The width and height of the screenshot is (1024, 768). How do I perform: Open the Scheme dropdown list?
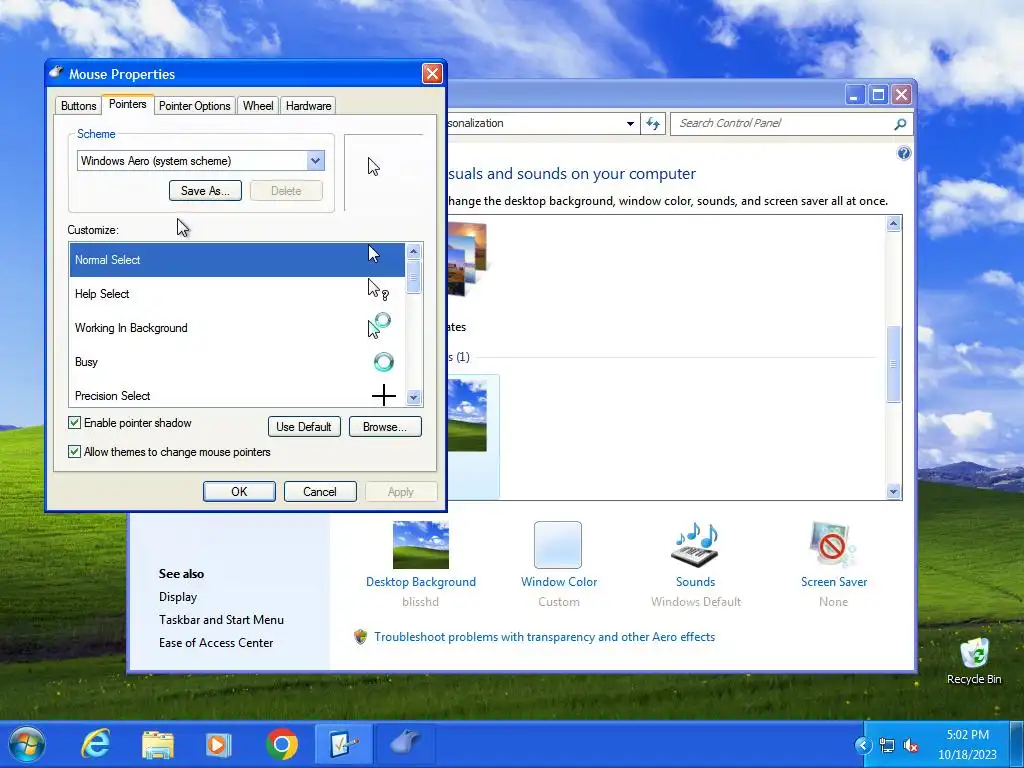point(315,161)
